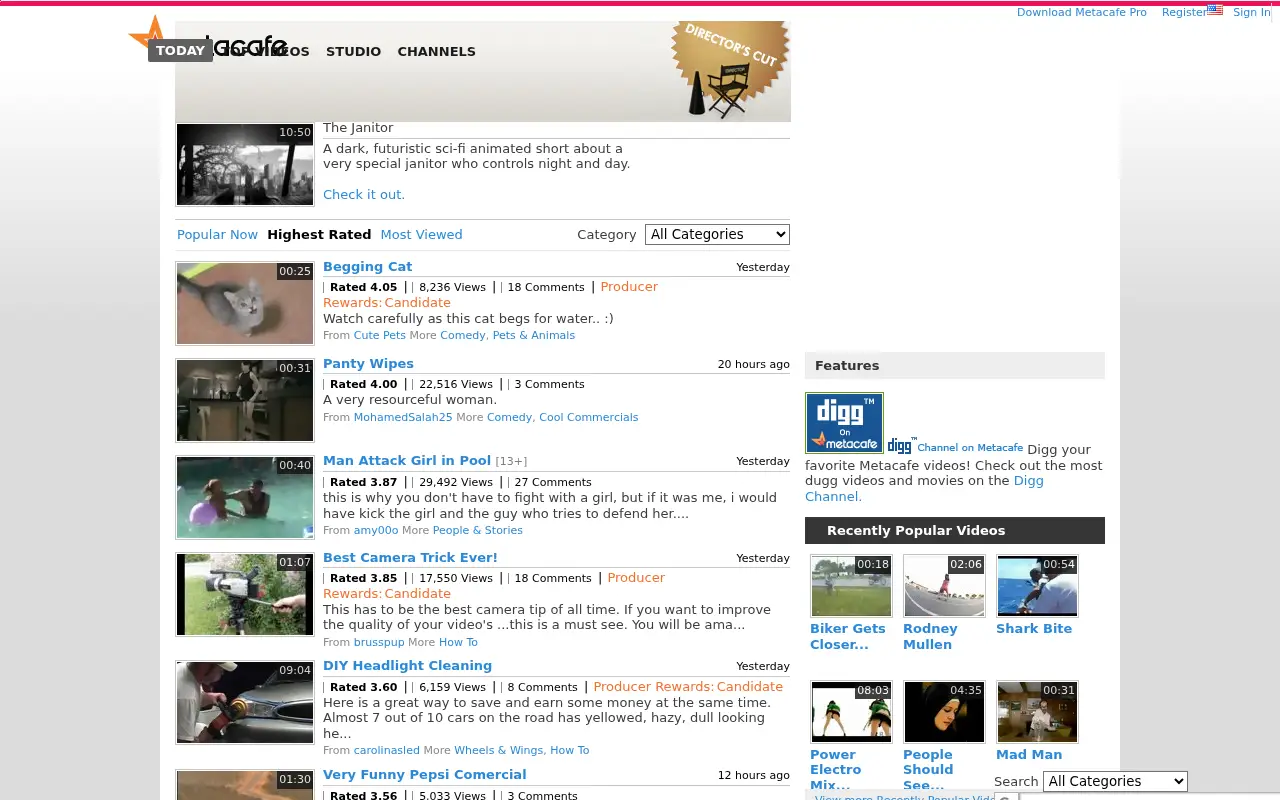Expand the Search All Categories dropdown
This screenshot has height=800, width=1280.
click(x=1115, y=781)
